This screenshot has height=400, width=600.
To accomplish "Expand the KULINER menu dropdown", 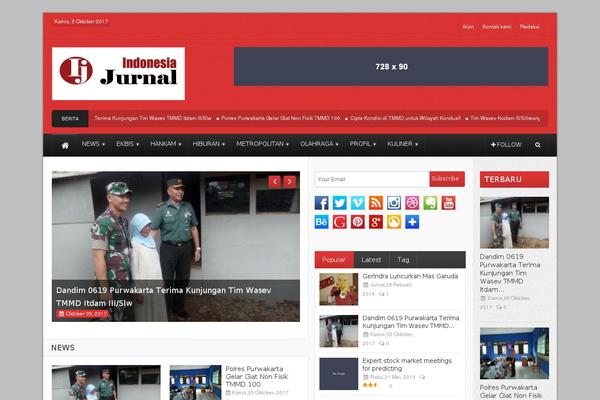I will point(402,144).
